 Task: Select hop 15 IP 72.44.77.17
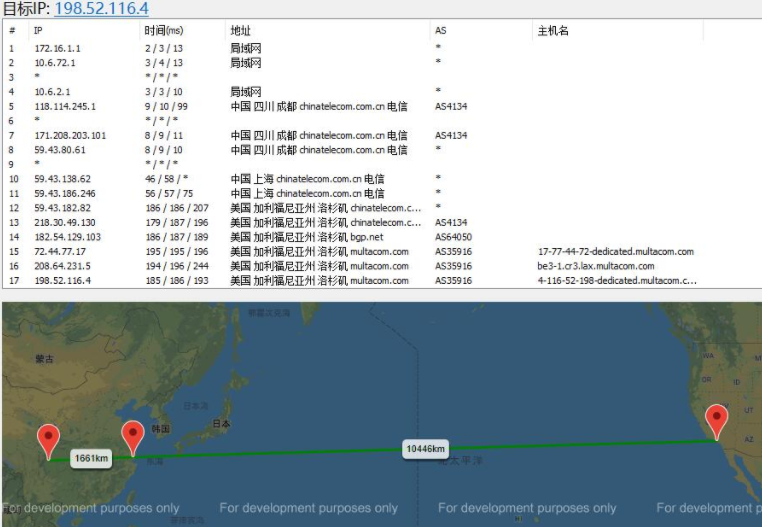coord(60,252)
